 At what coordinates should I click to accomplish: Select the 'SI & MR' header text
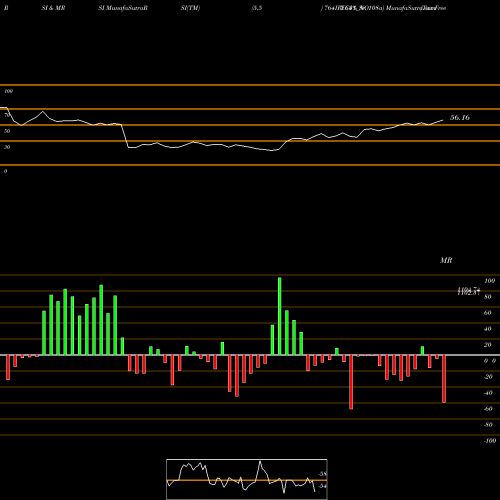53,8
